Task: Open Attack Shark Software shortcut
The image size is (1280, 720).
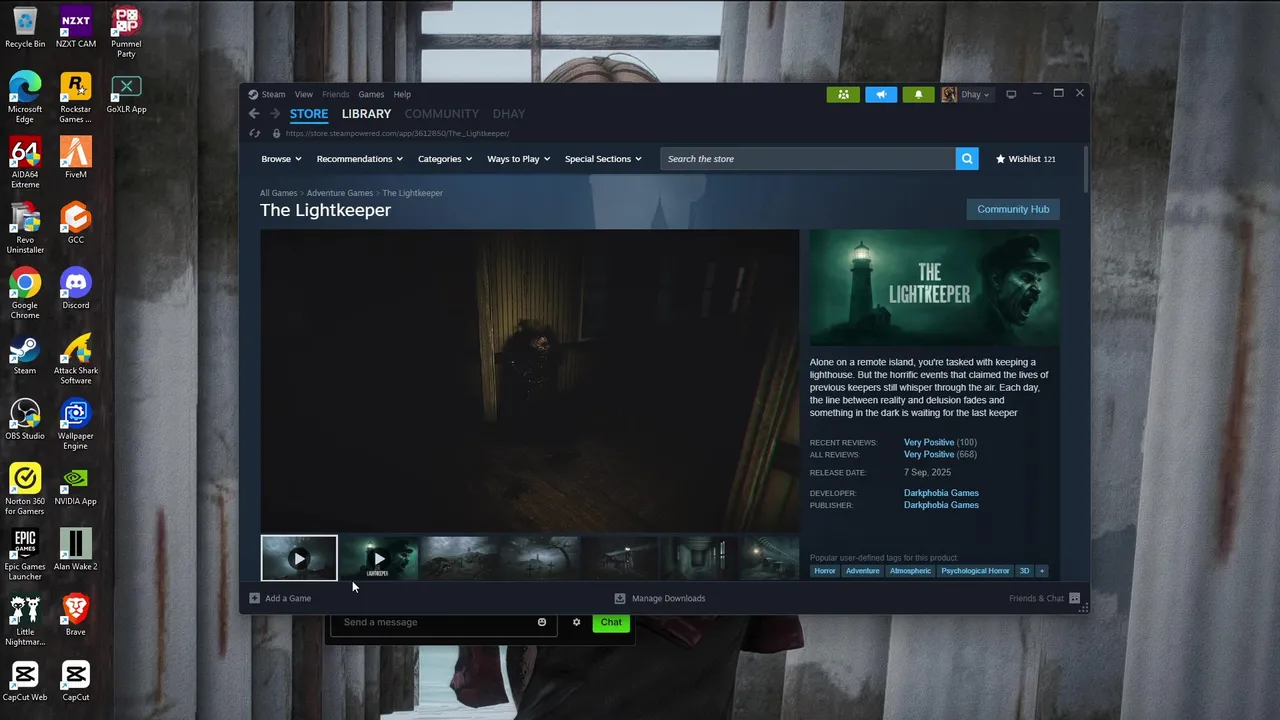Action: click(76, 358)
